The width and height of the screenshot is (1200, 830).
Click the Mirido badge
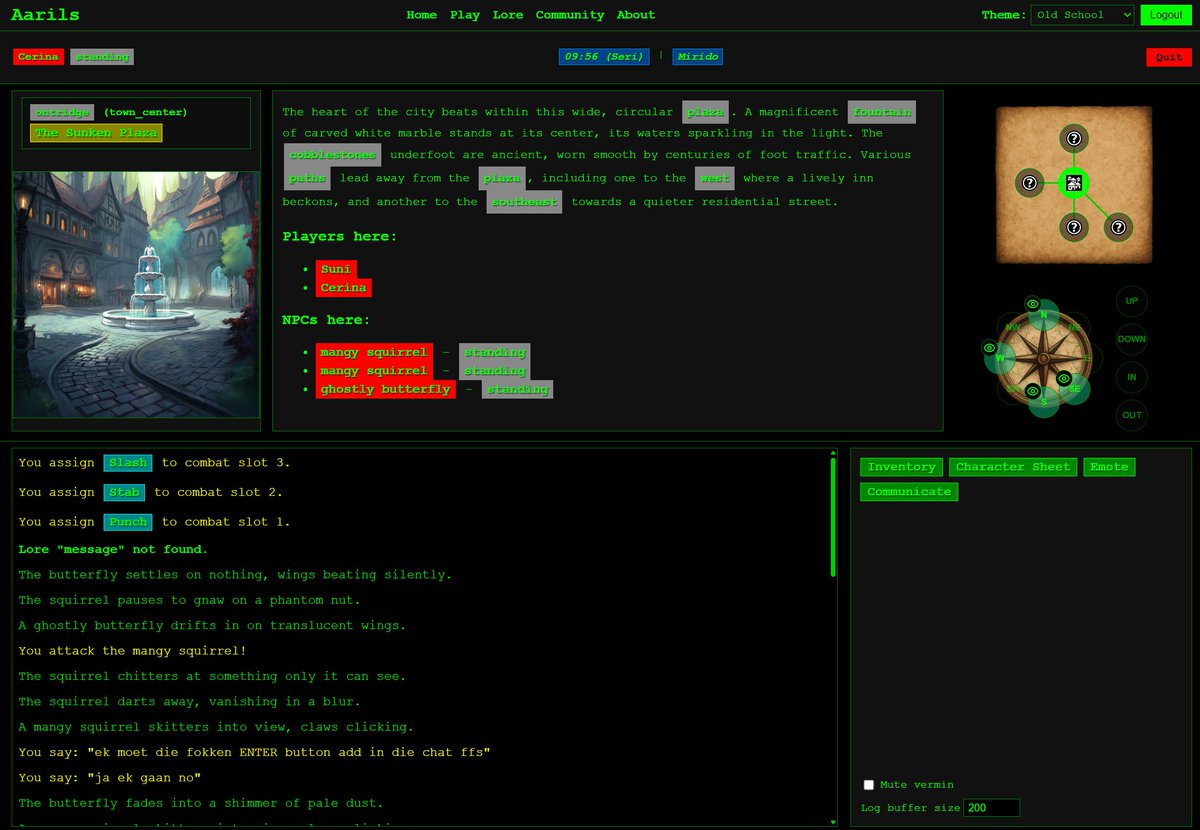click(697, 57)
